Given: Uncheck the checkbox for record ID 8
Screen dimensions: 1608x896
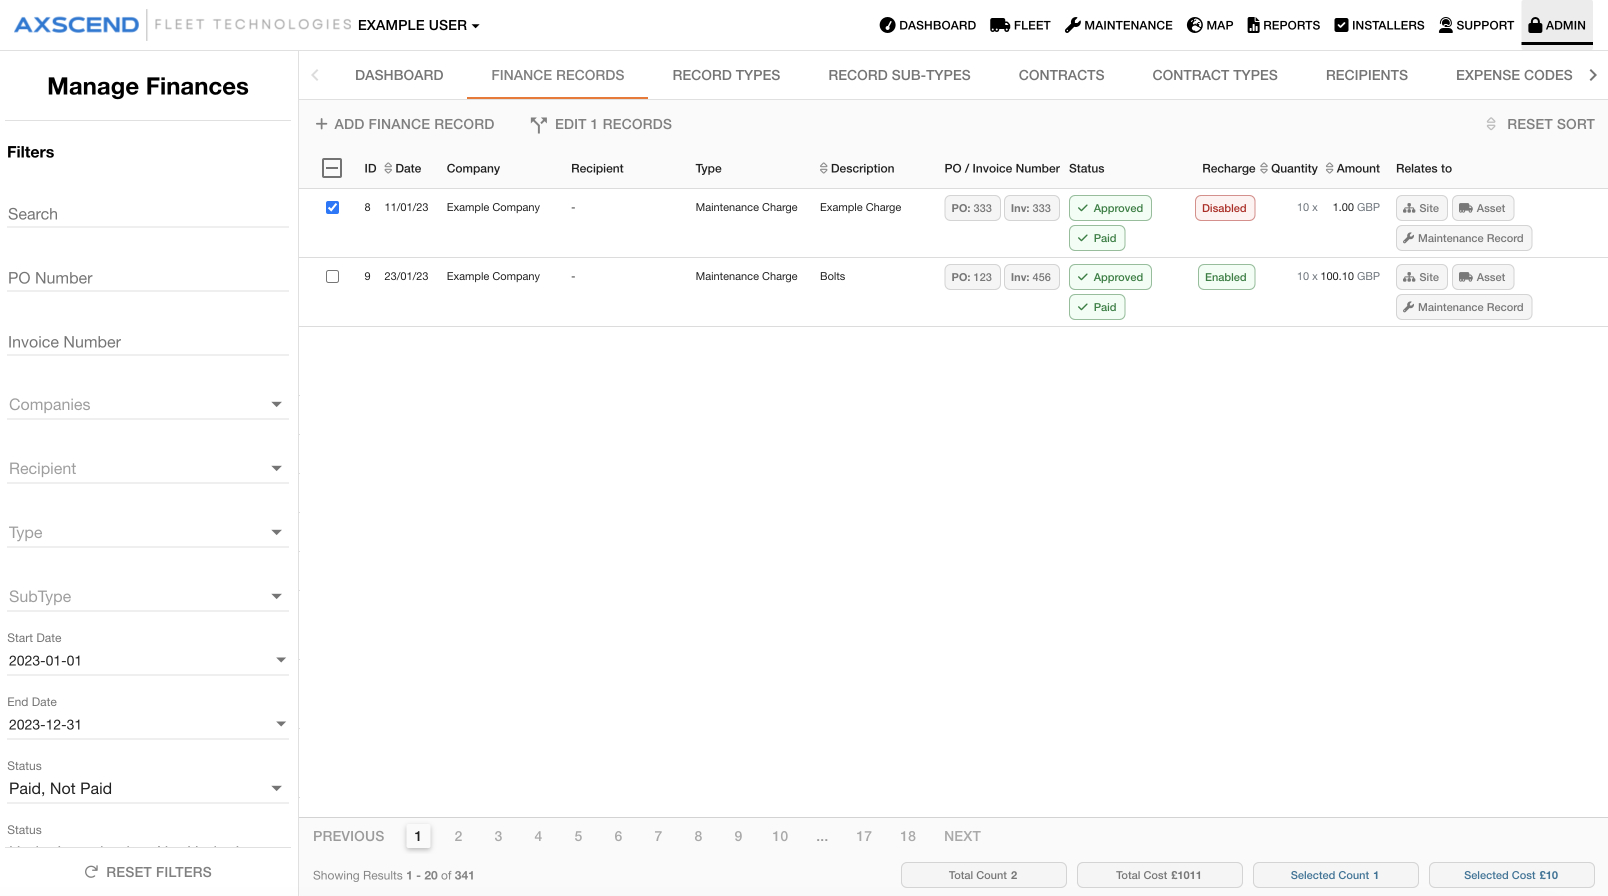Looking at the screenshot, I should (x=332, y=208).
